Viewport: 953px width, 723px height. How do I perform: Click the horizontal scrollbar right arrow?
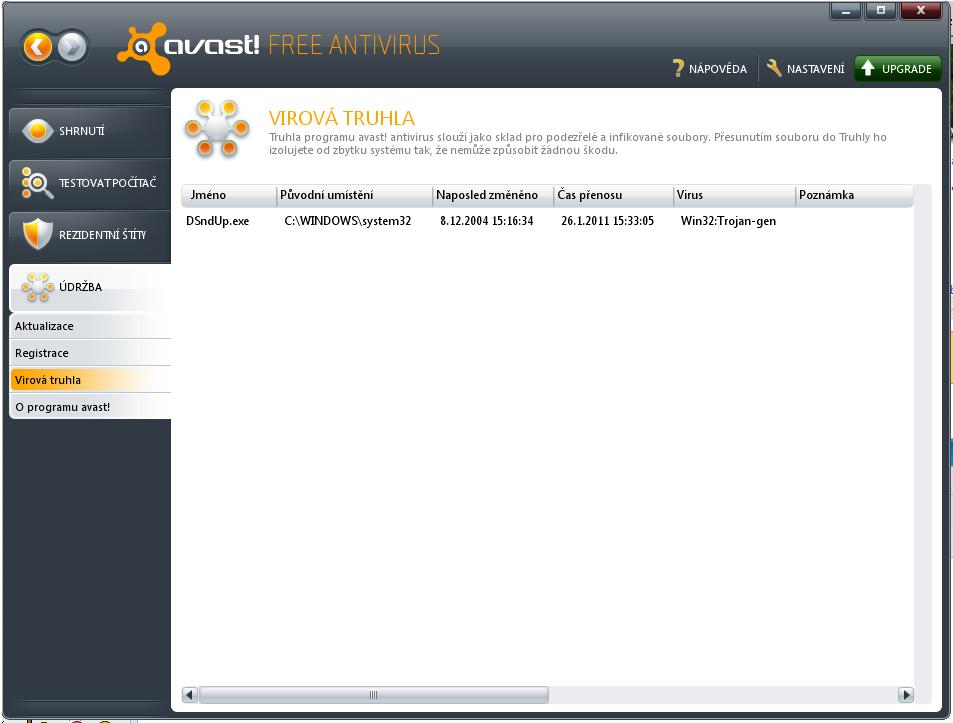click(906, 694)
